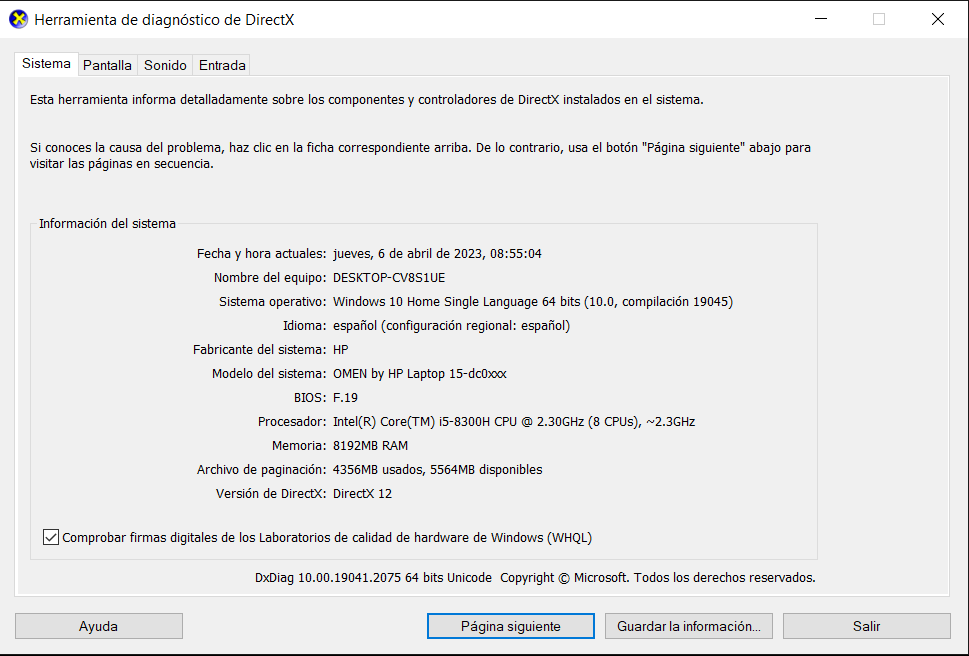Click the window title Herramienta de diagnóstico de DirectX
This screenshot has height=656, width=969.
click(x=164, y=20)
